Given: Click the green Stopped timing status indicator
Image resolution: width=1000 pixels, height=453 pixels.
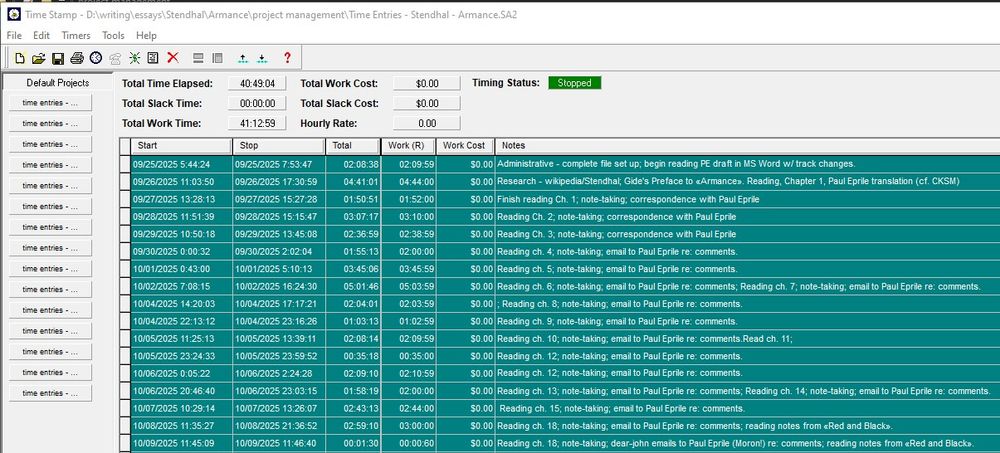Looking at the screenshot, I should coord(575,83).
